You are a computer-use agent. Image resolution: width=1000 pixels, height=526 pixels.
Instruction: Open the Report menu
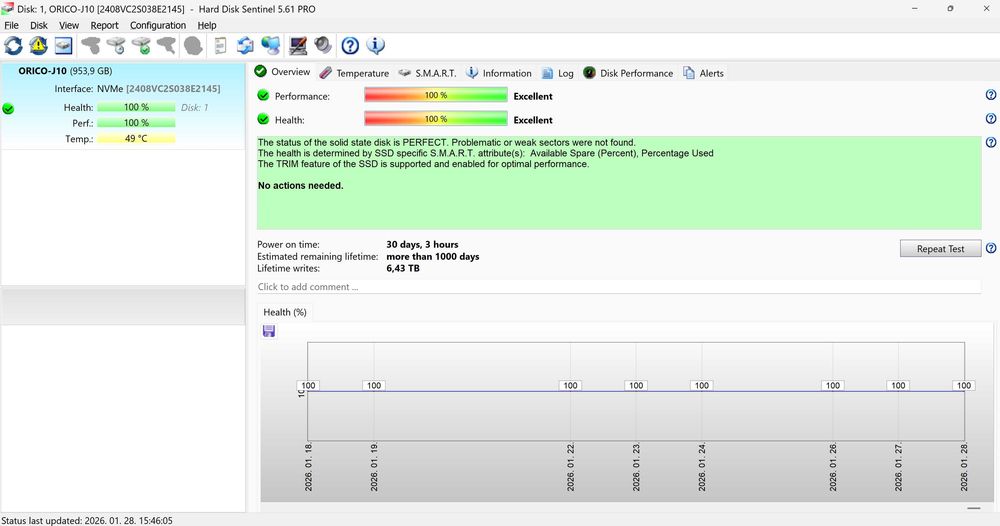[x=104, y=26]
